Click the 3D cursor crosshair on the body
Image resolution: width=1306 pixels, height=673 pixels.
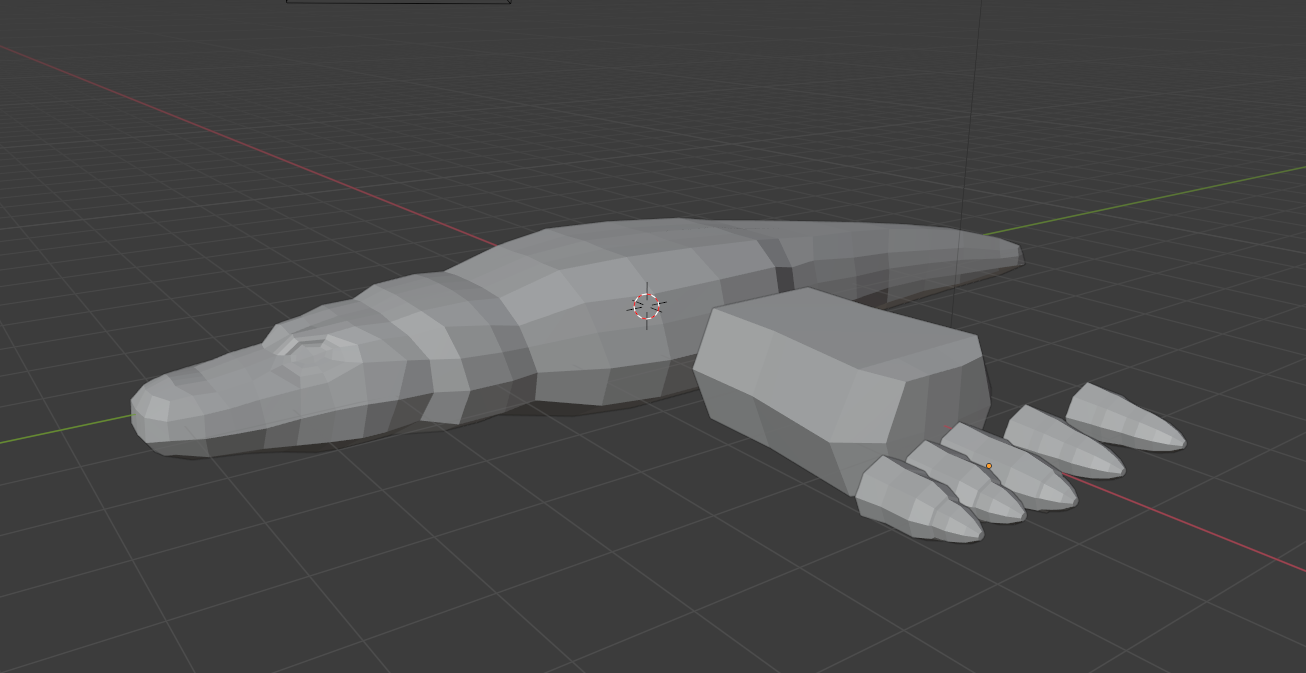647,306
